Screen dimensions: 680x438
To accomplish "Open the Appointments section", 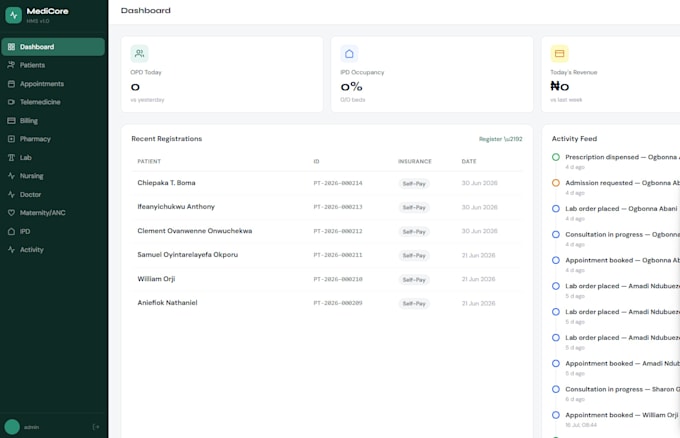I will point(53,84).
